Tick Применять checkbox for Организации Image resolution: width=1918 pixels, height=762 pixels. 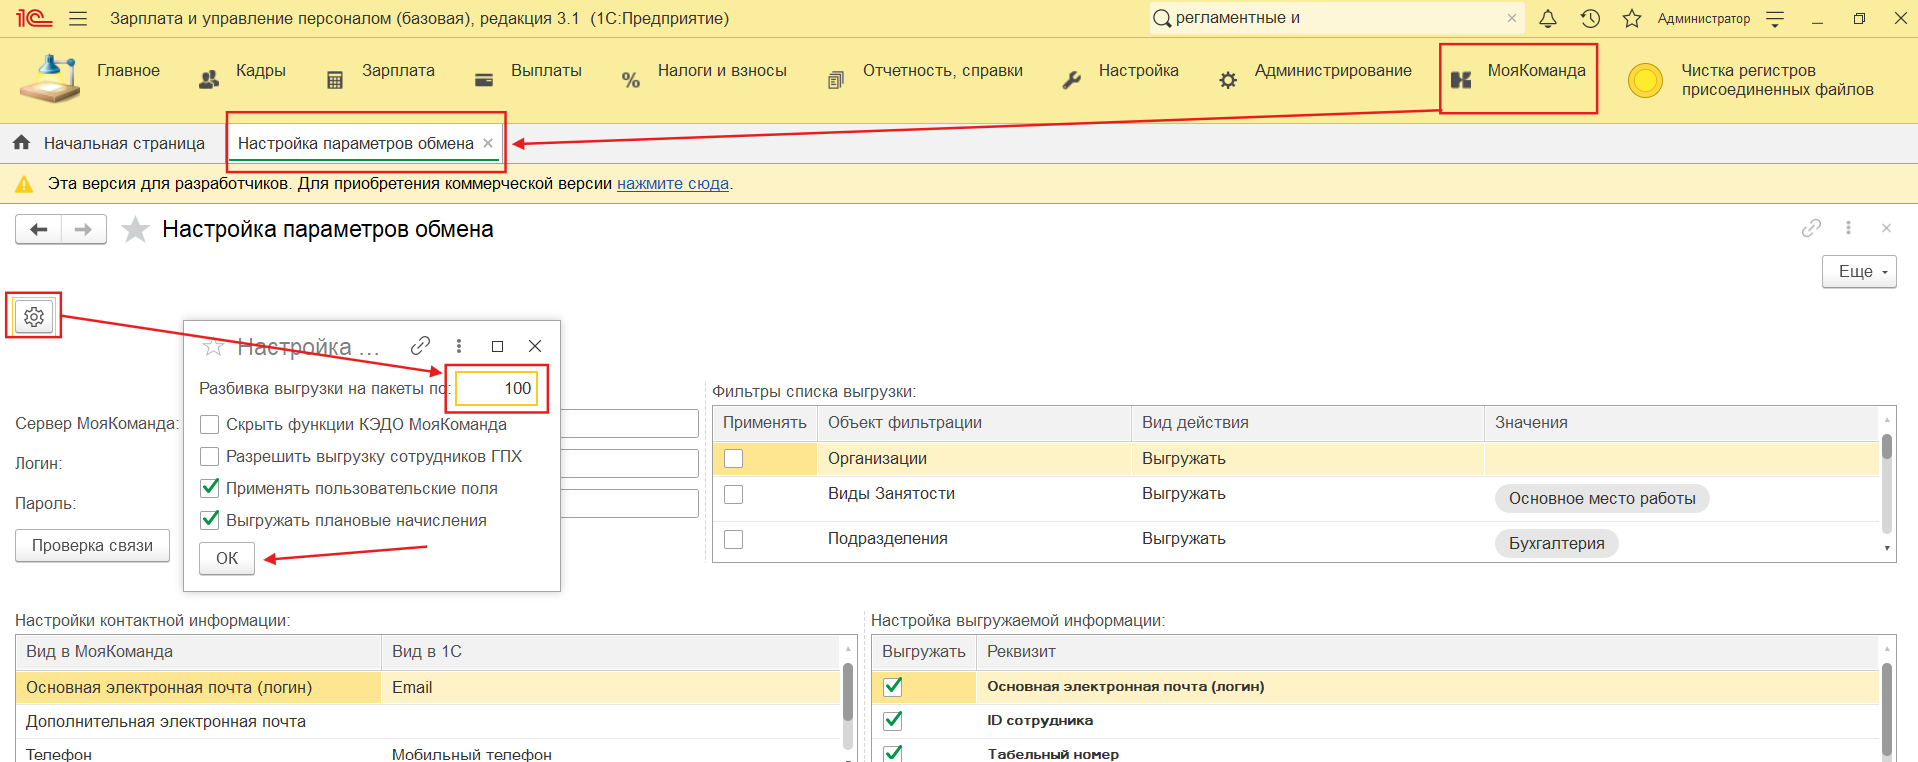[x=734, y=459]
